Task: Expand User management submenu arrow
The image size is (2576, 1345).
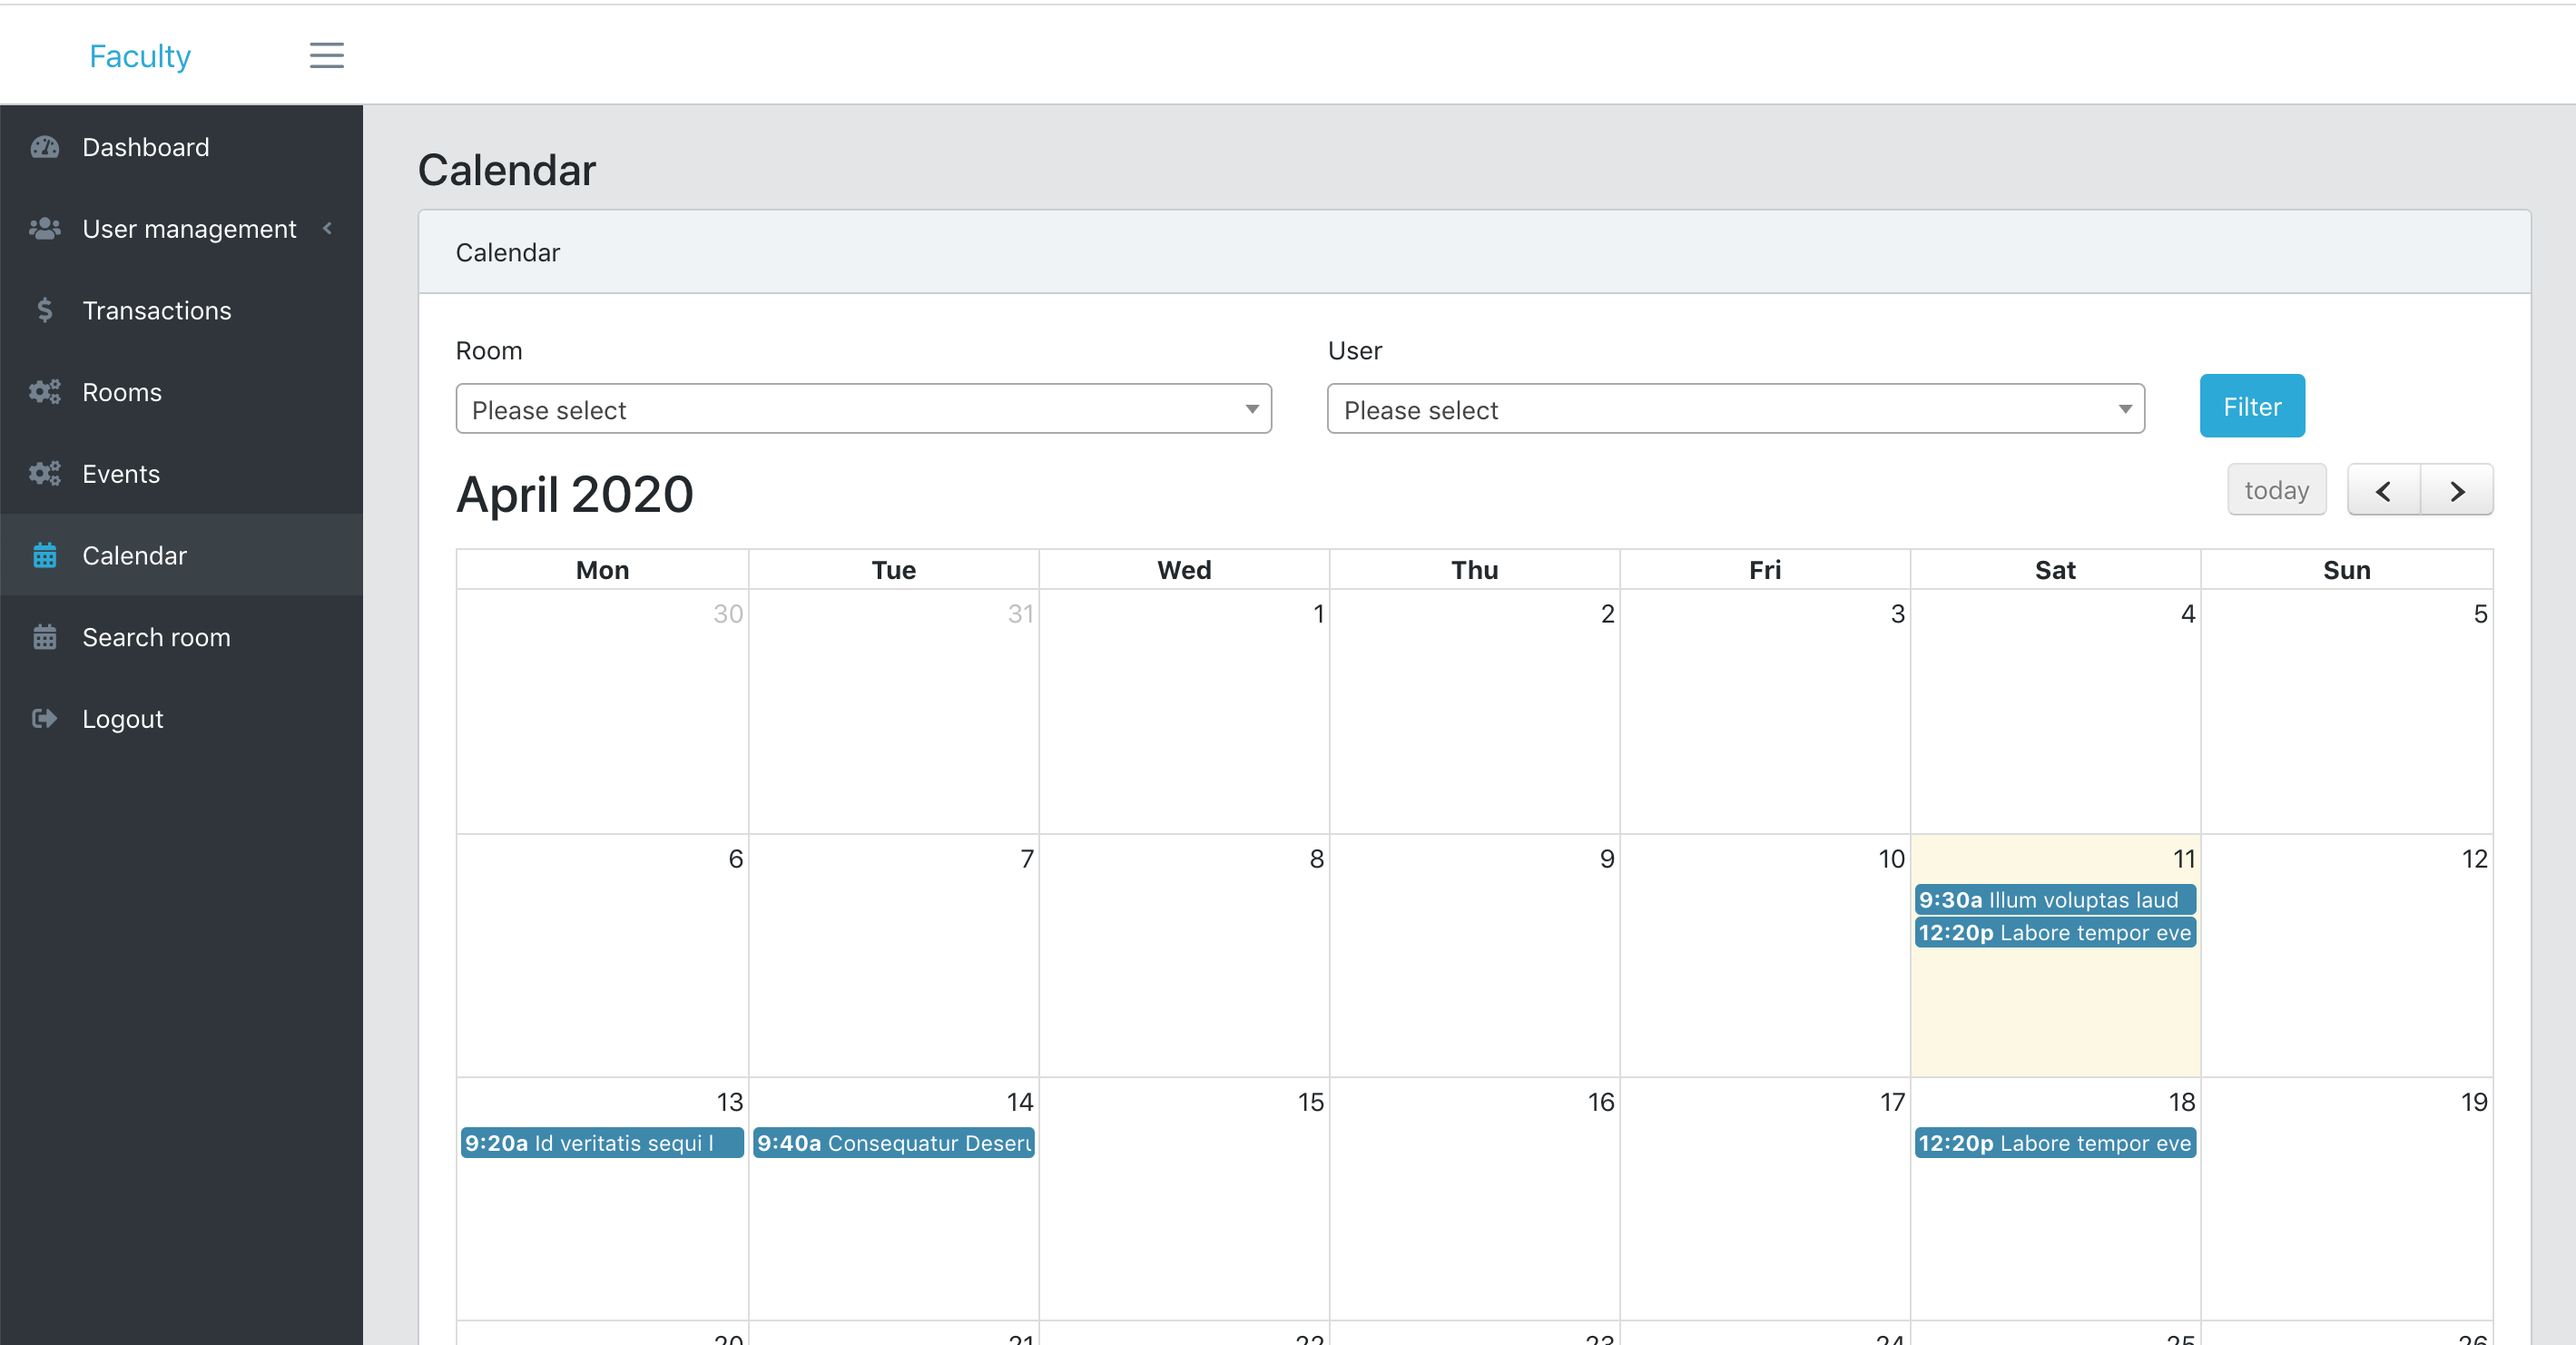Action: [x=327, y=228]
